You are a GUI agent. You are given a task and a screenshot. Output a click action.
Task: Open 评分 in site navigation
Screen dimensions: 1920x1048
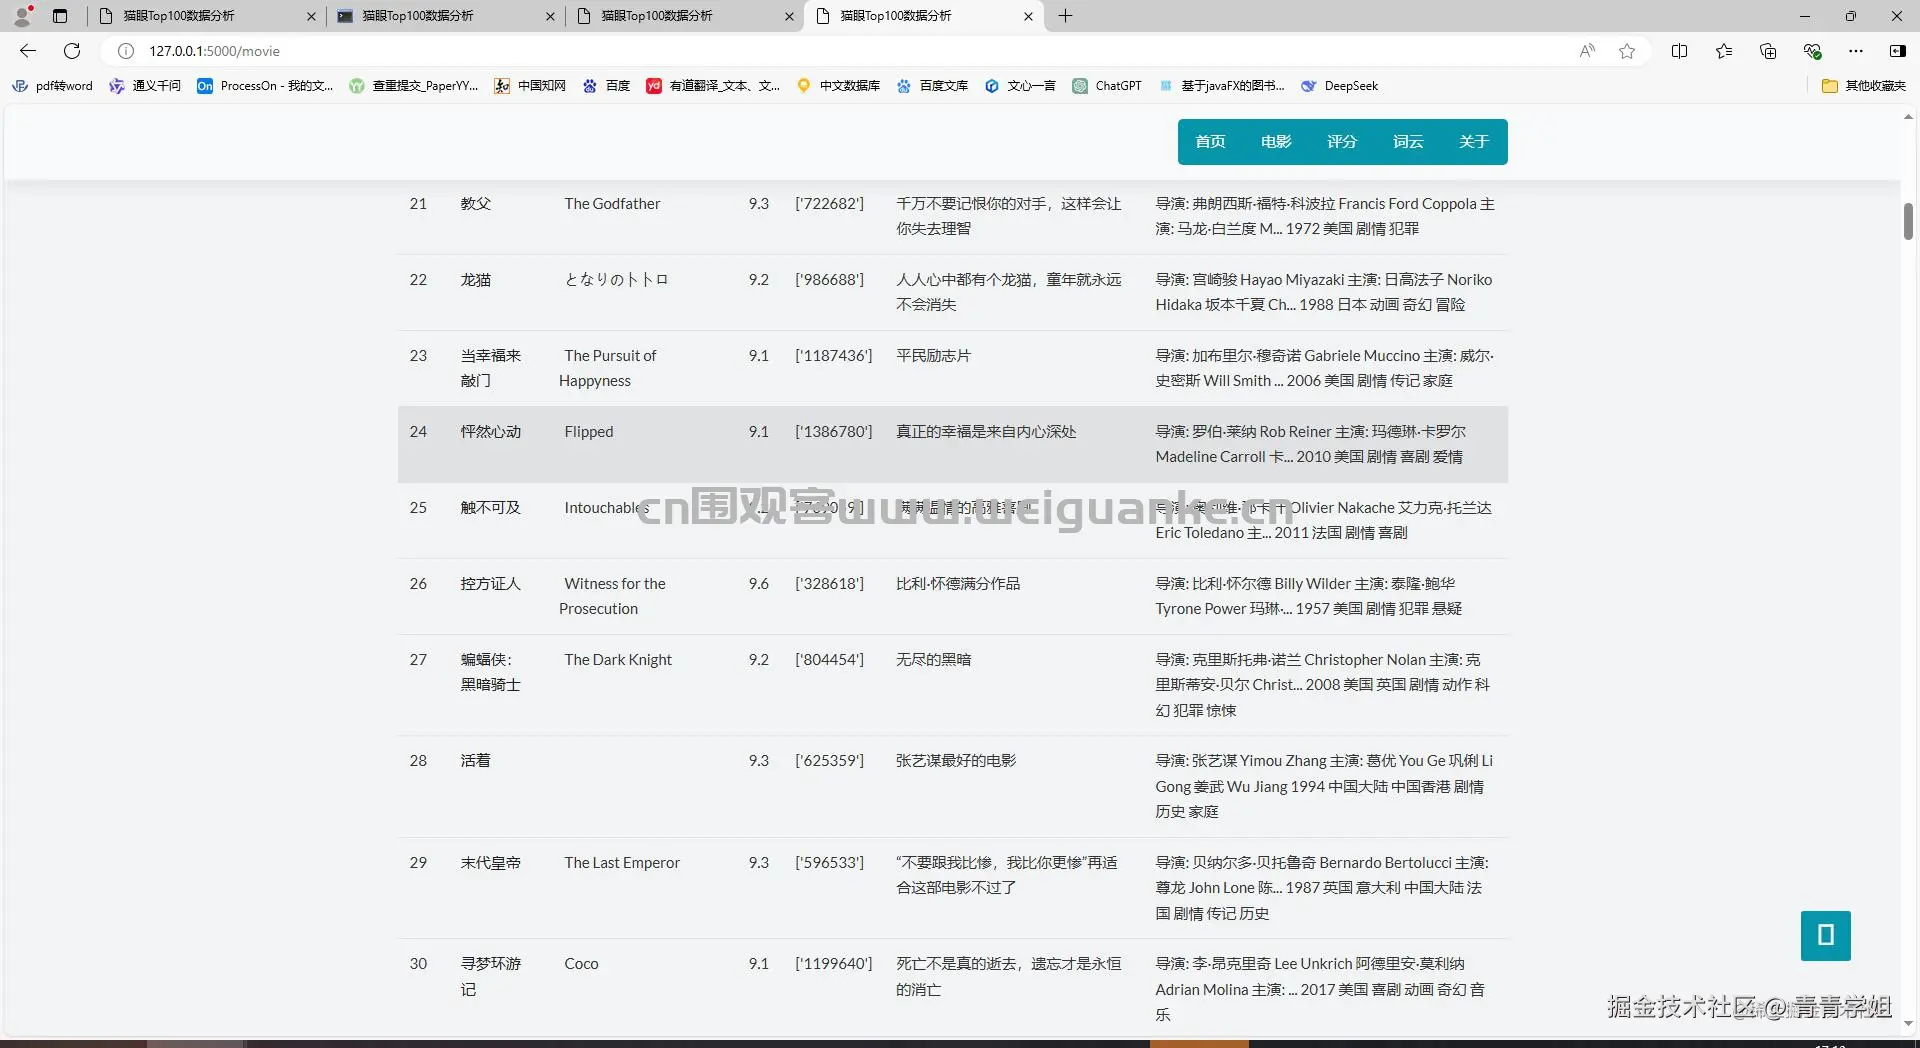(x=1342, y=142)
